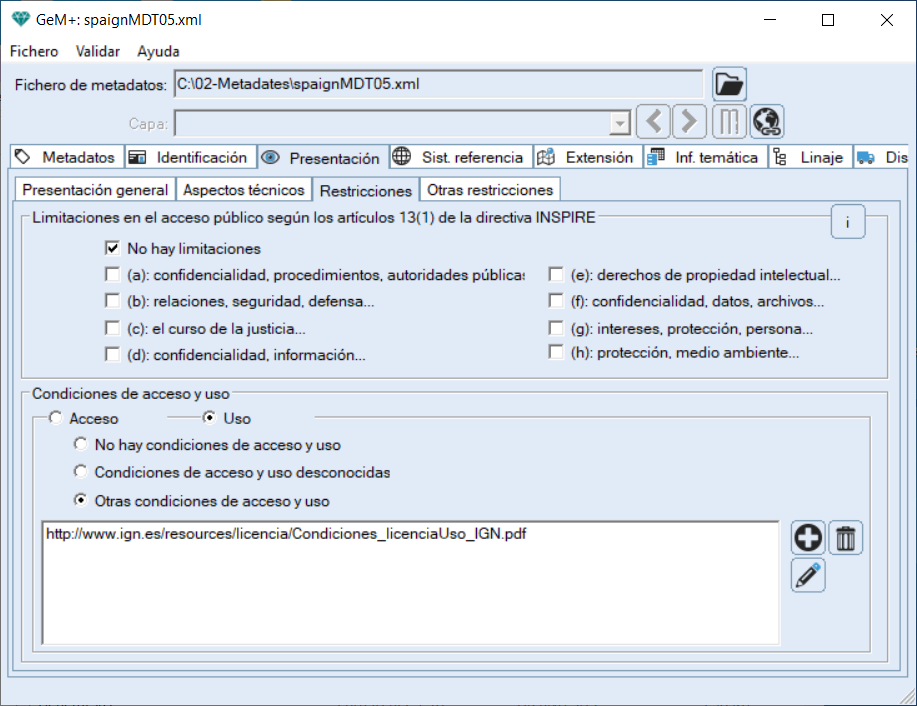Click the Fichero de metadatos path field
The image size is (917, 706).
click(x=438, y=85)
